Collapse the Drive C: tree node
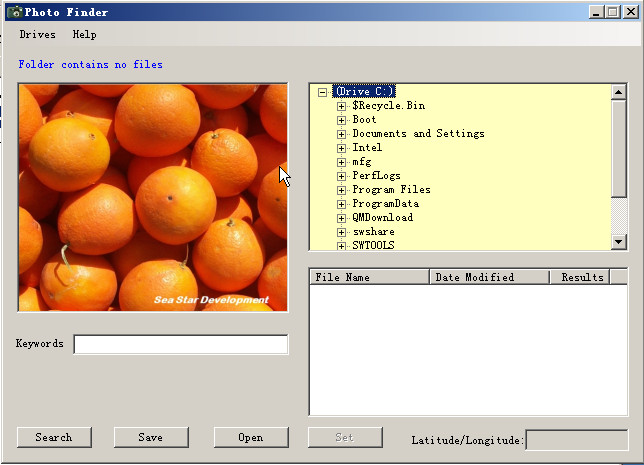Image resolution: width=644 pixels, height=465 pixels. pyautogui.click(x=322, y=92)
